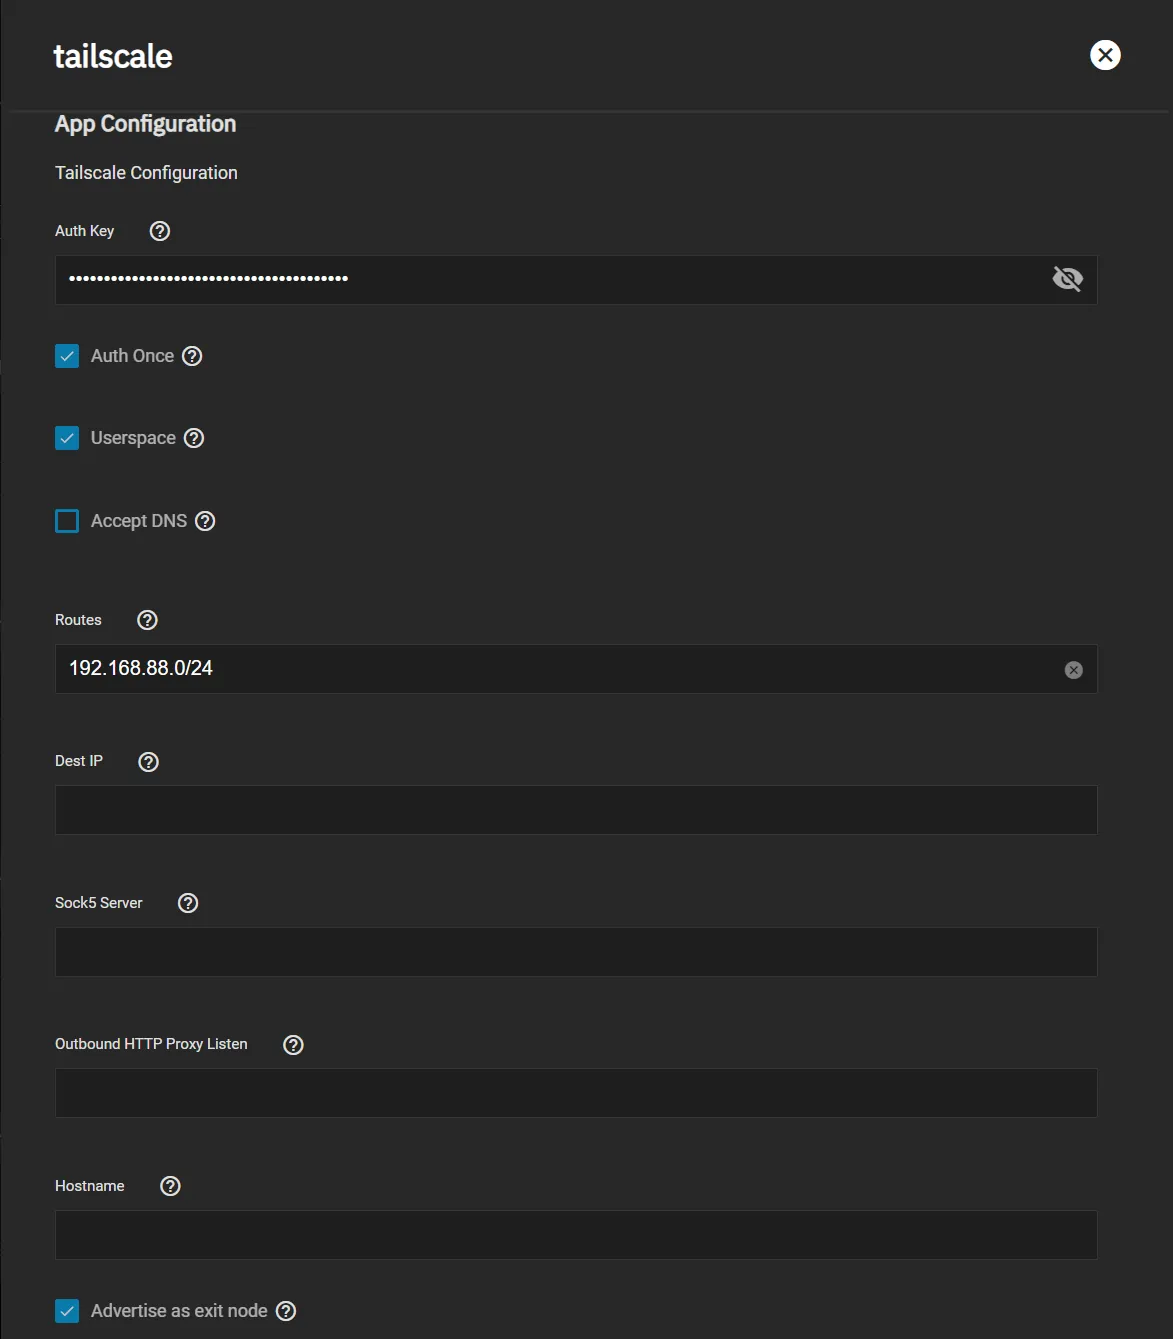Viewport: 1173px width, 1339px height.
Task: Remove the 192.168.88.0/24 route entry
Action: tap(1073, 670)
